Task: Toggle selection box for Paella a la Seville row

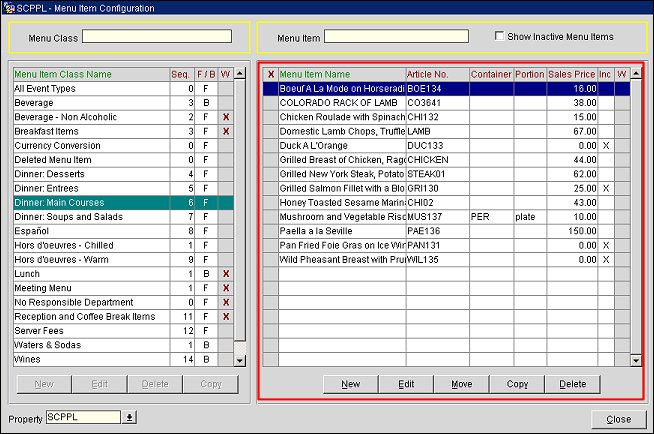Action: click(270, 231)
